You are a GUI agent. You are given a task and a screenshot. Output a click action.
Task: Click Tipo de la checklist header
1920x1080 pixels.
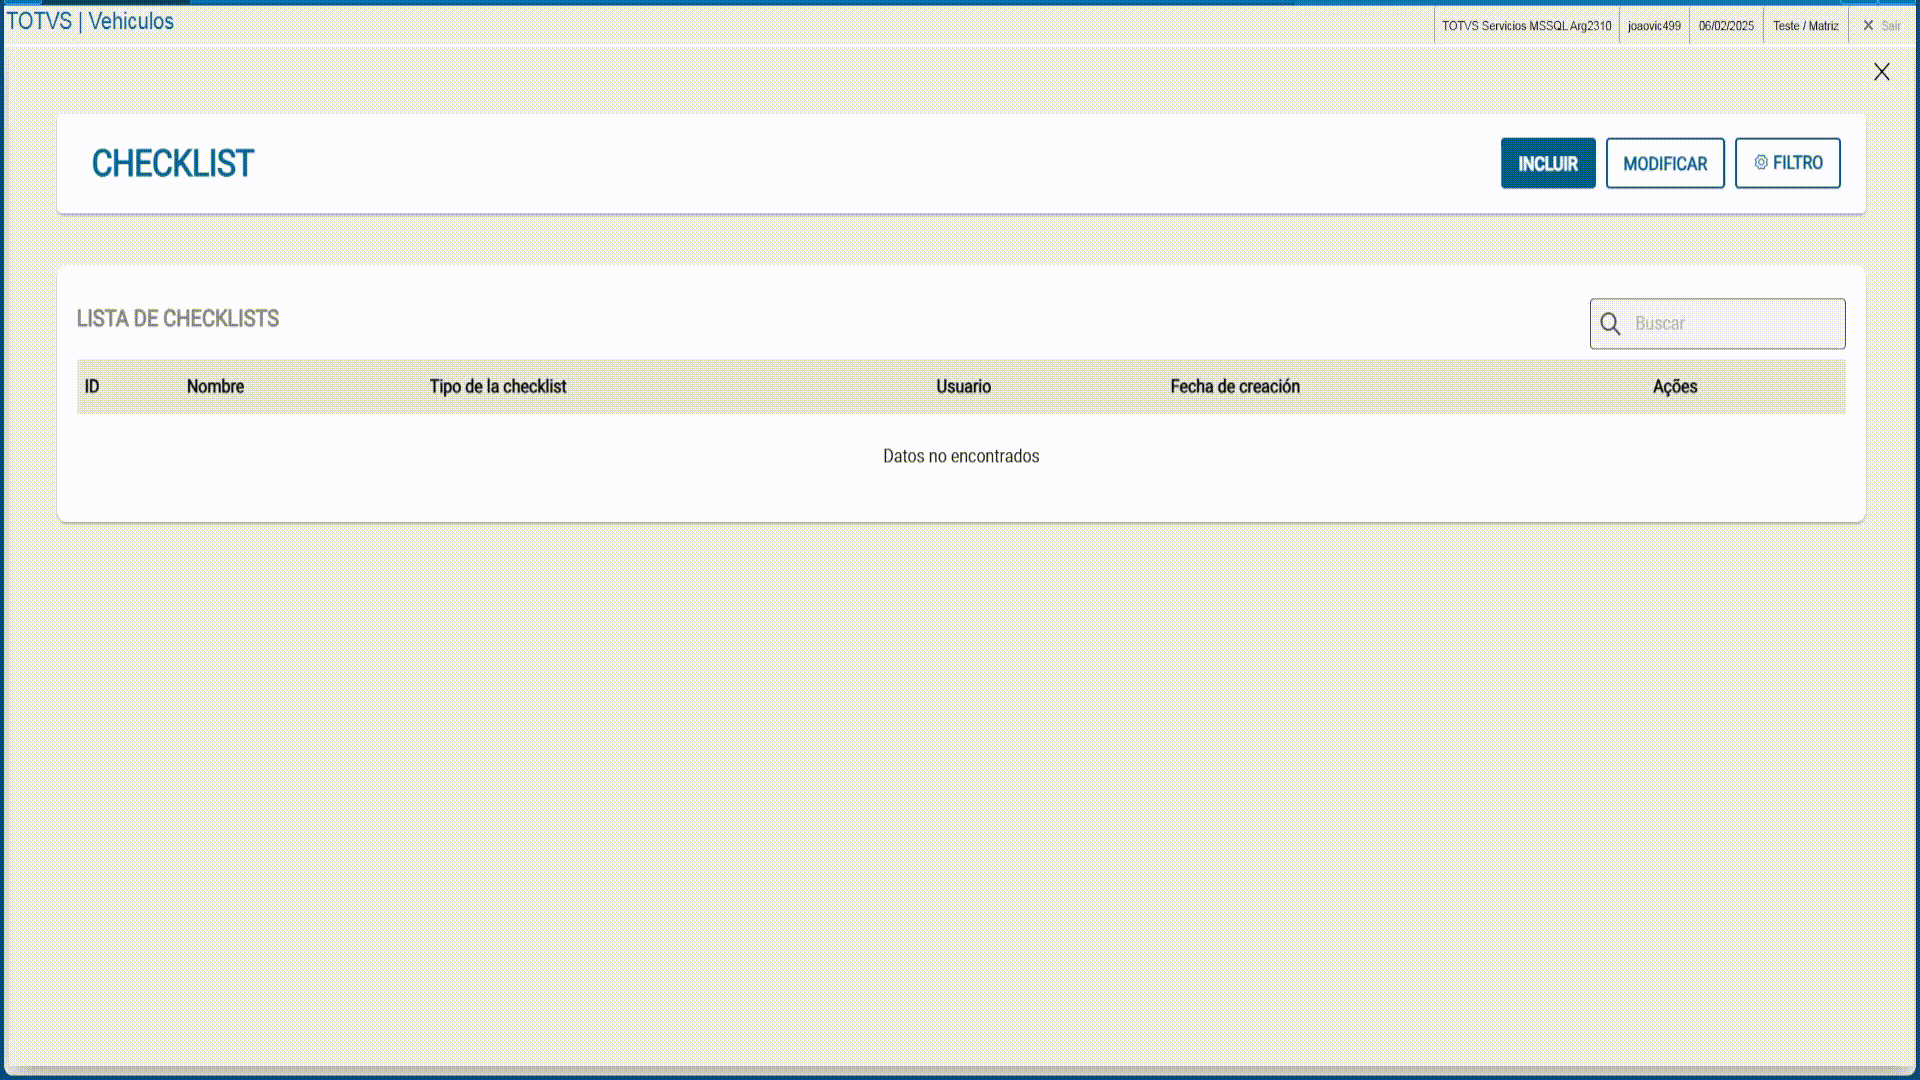coord(498,387)
